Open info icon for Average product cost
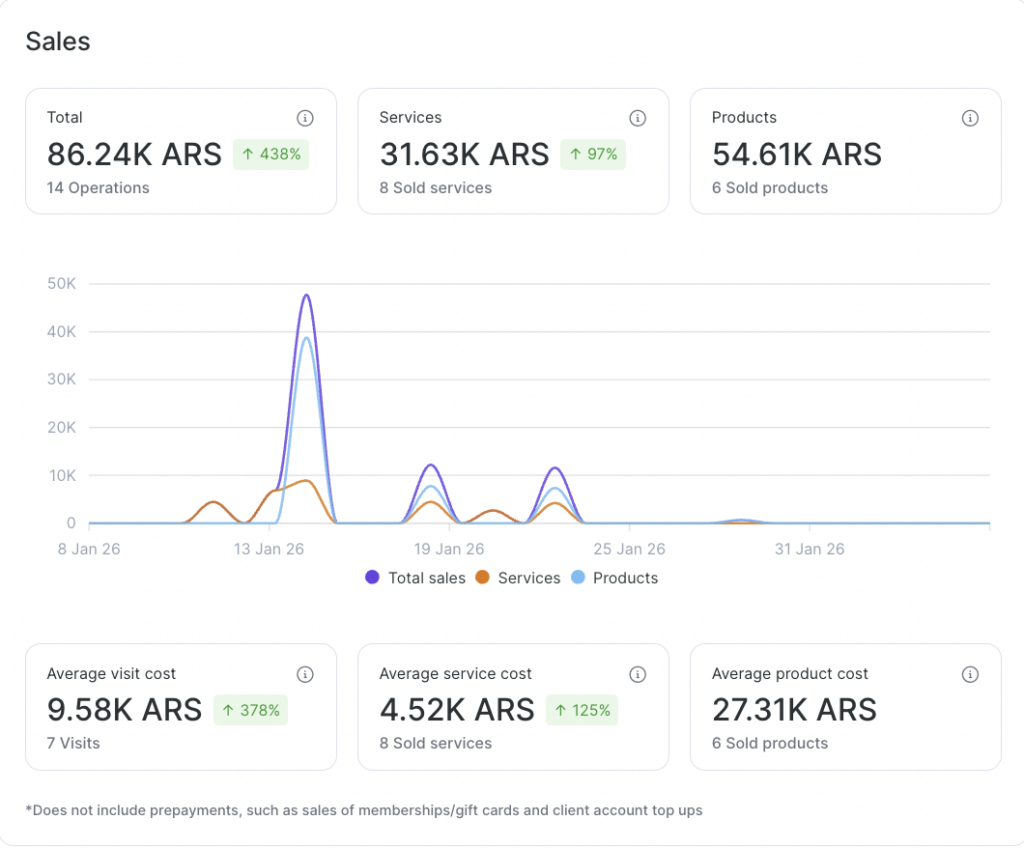The height and width of the screenshot is (848, 1024). tap(969, 674)
